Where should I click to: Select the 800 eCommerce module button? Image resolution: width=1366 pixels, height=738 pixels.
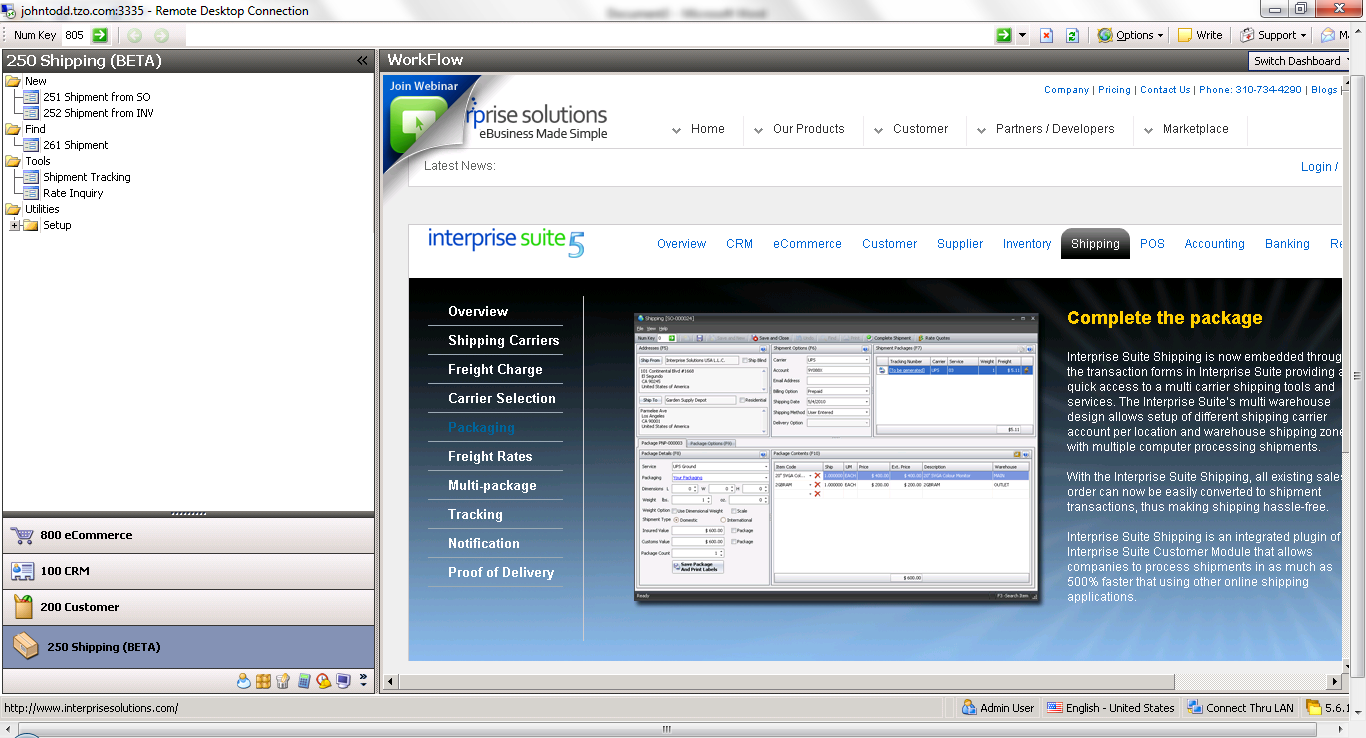pos(189,535)
